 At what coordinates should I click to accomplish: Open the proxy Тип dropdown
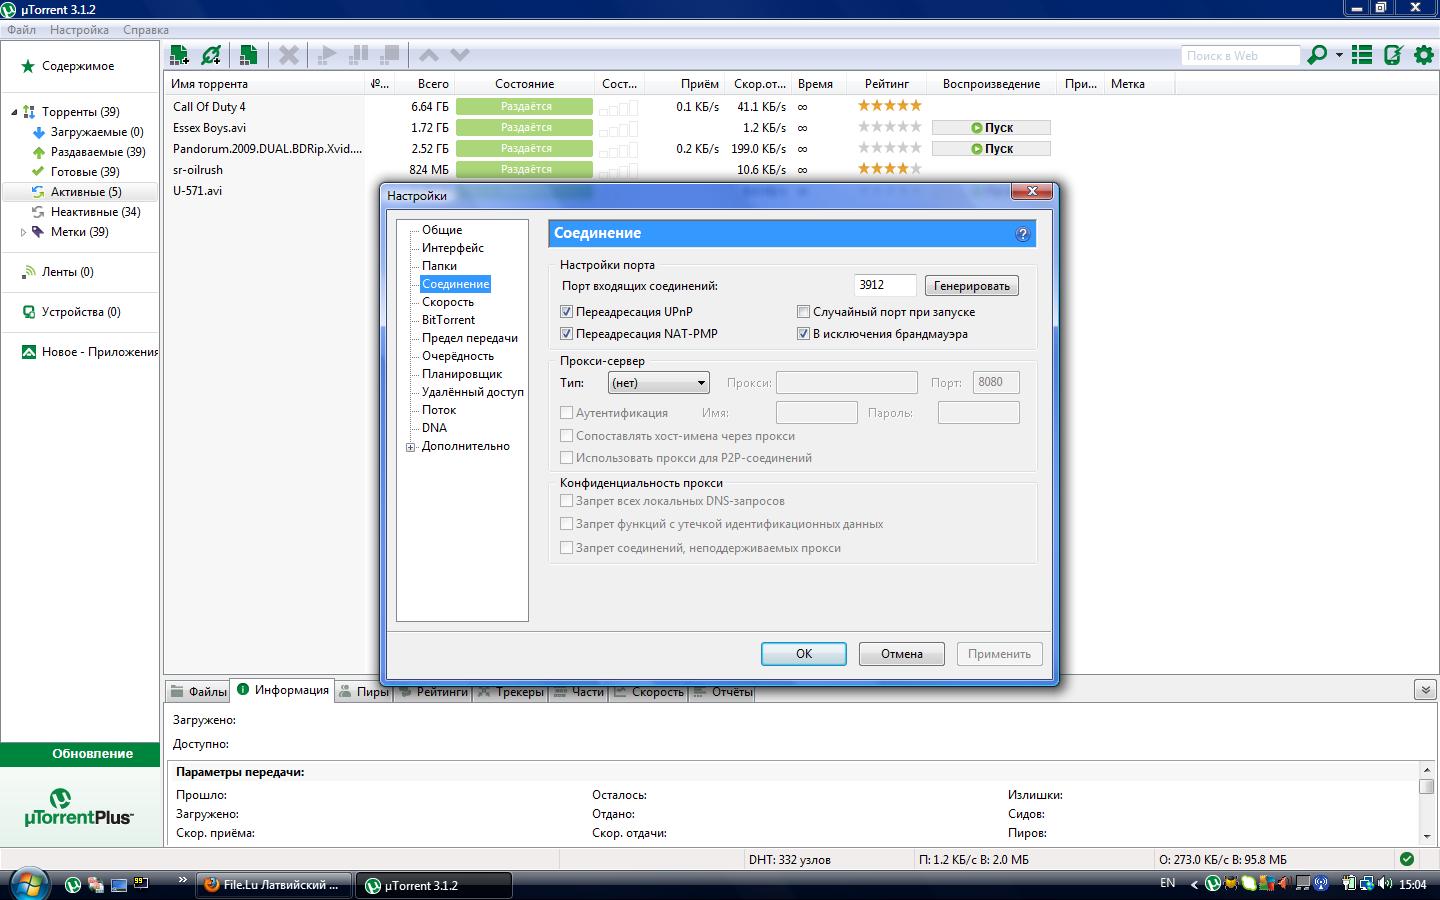point(658,383)
